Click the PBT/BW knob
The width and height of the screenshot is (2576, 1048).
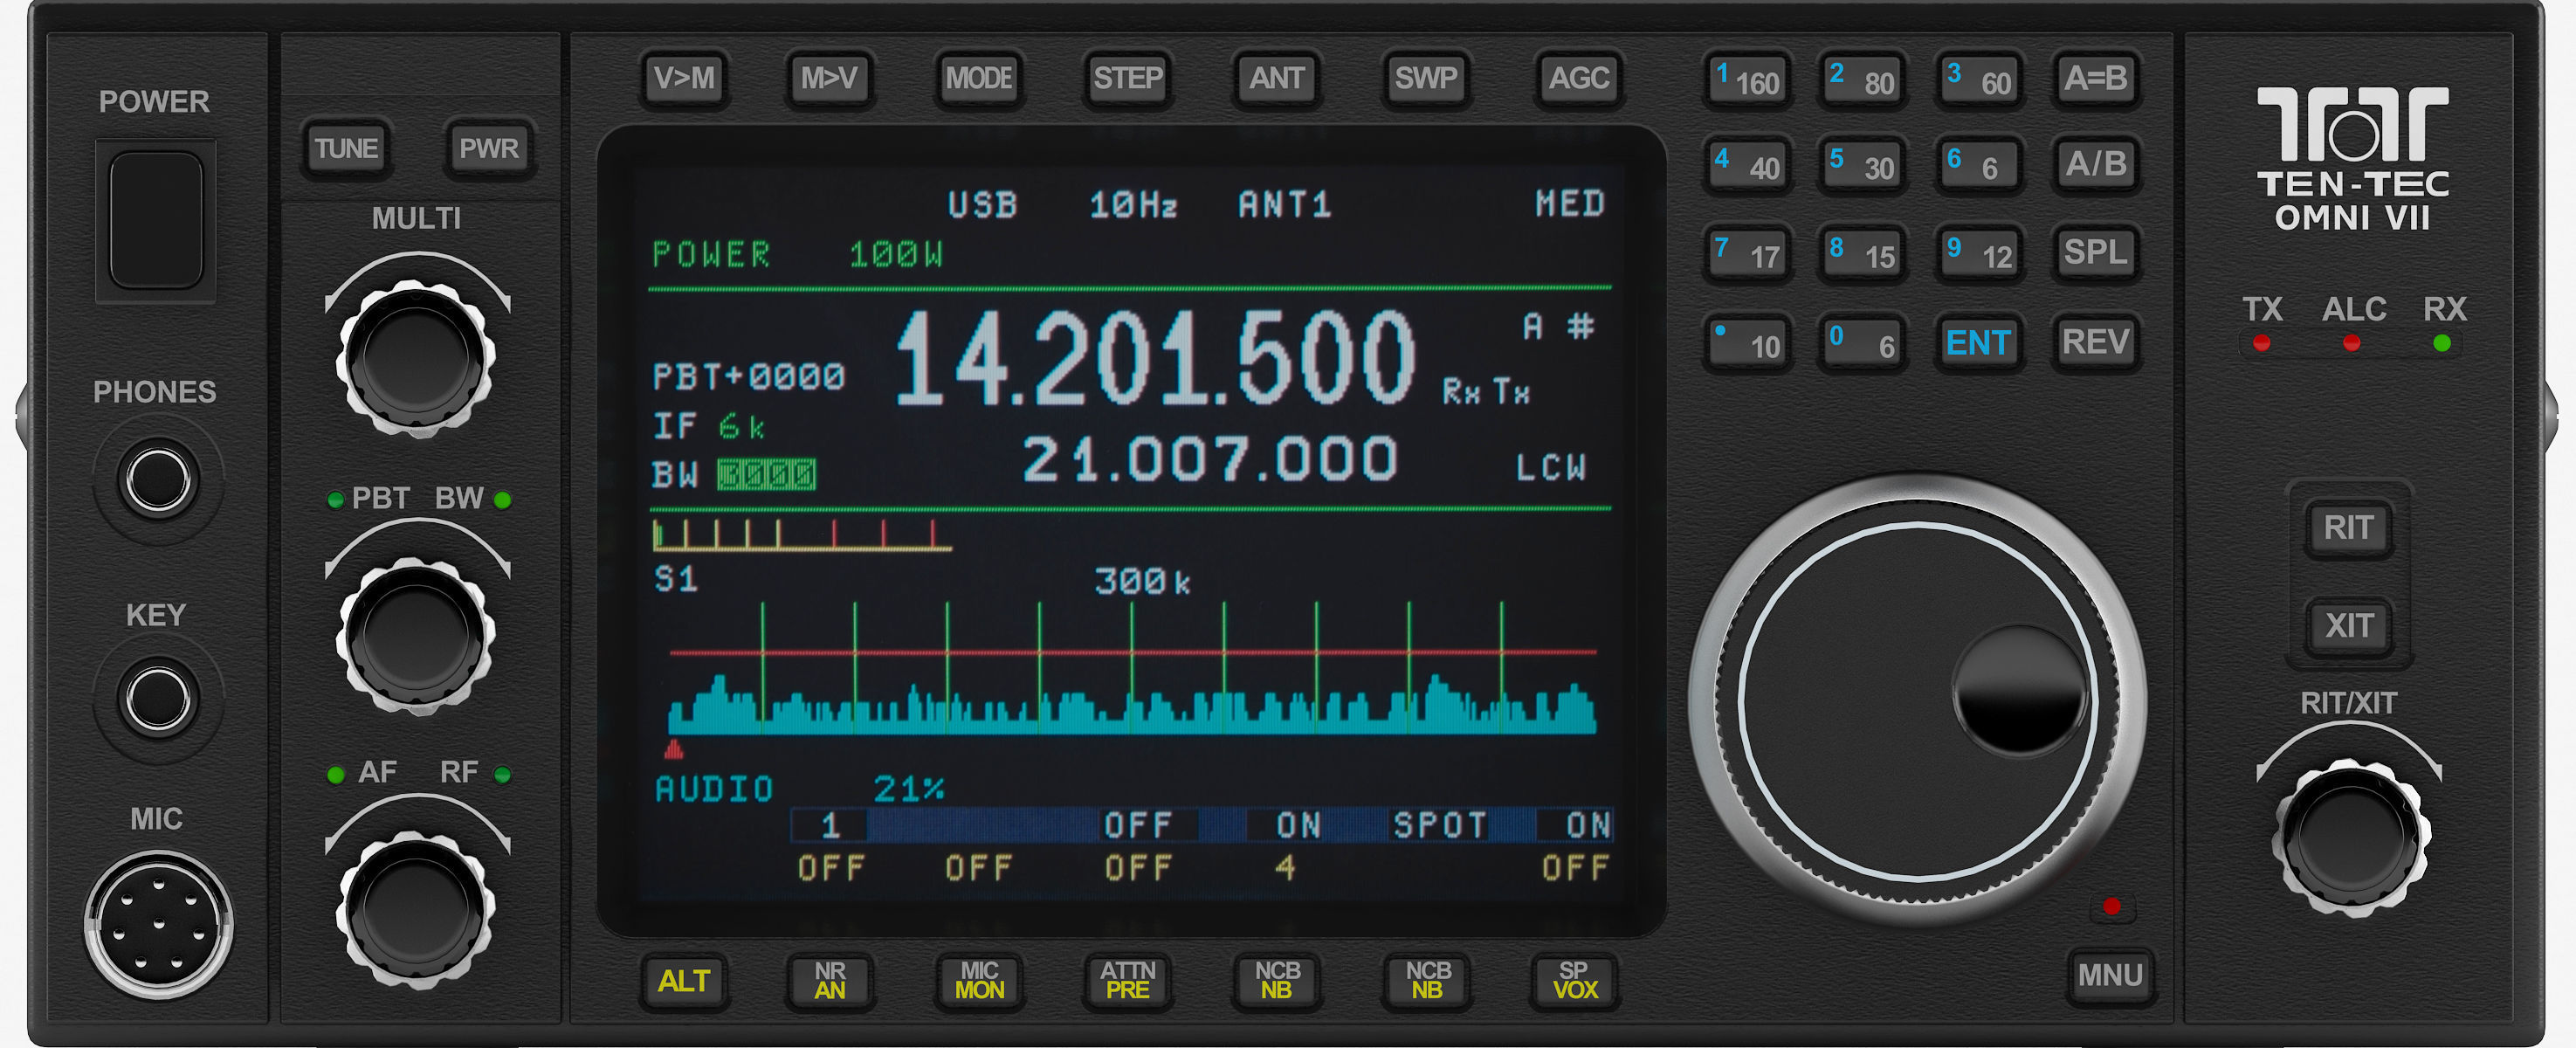[x=416, y=635]
